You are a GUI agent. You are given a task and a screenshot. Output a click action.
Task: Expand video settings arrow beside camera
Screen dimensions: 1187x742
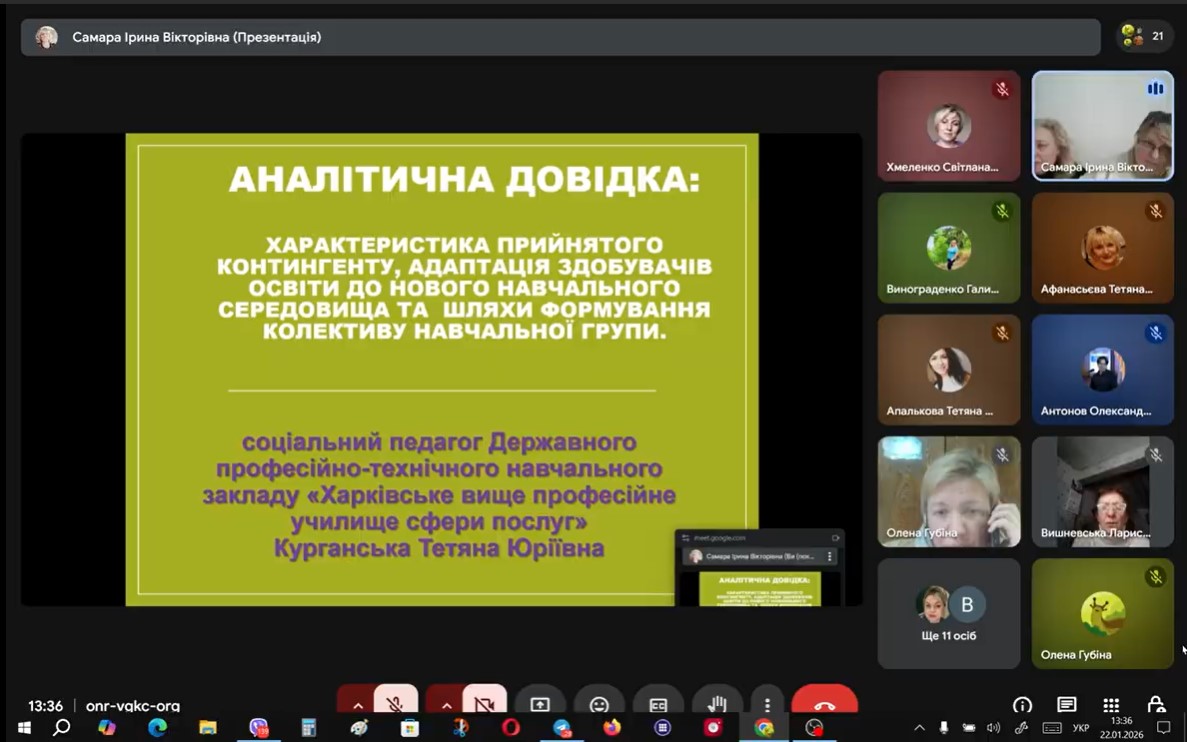446,704
